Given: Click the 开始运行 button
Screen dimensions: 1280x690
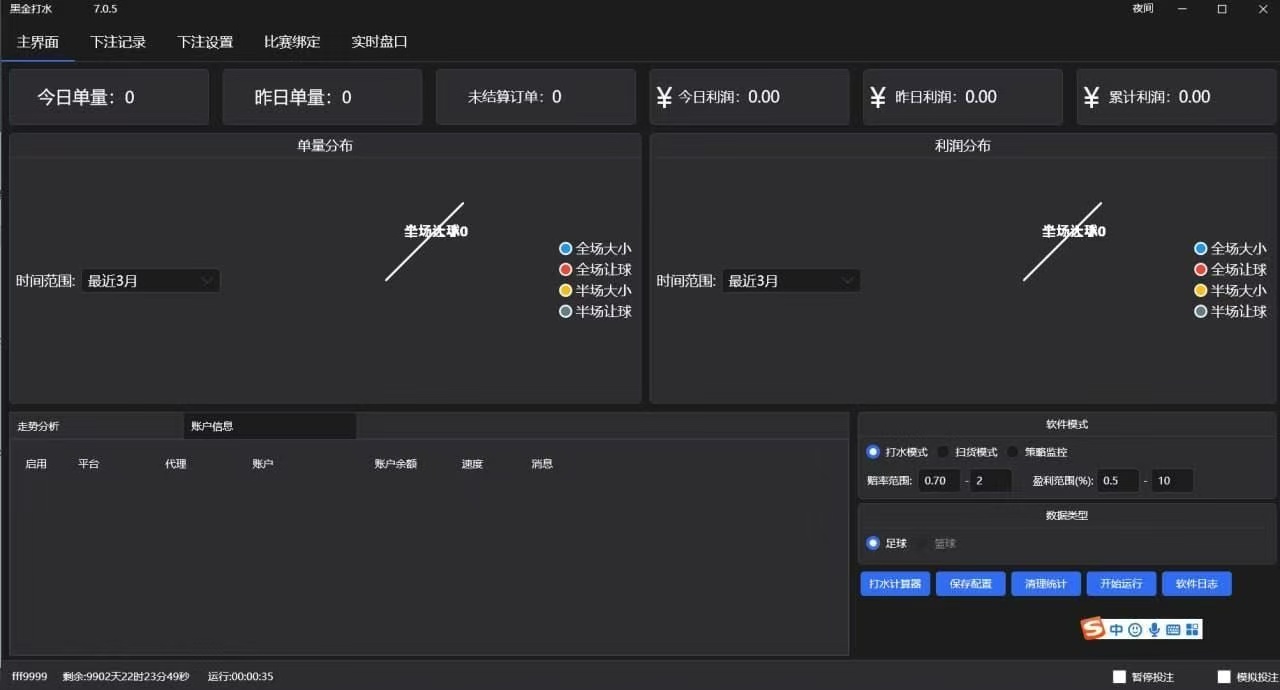Looking at the screenshot, I should click(1121, 584).
